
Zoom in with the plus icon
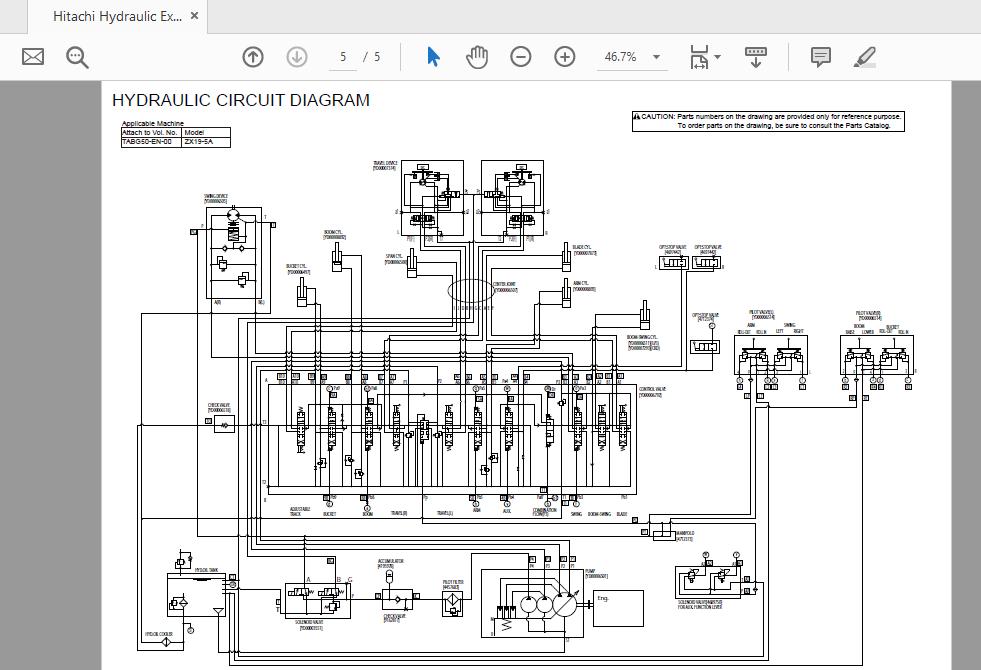[565, 57]
